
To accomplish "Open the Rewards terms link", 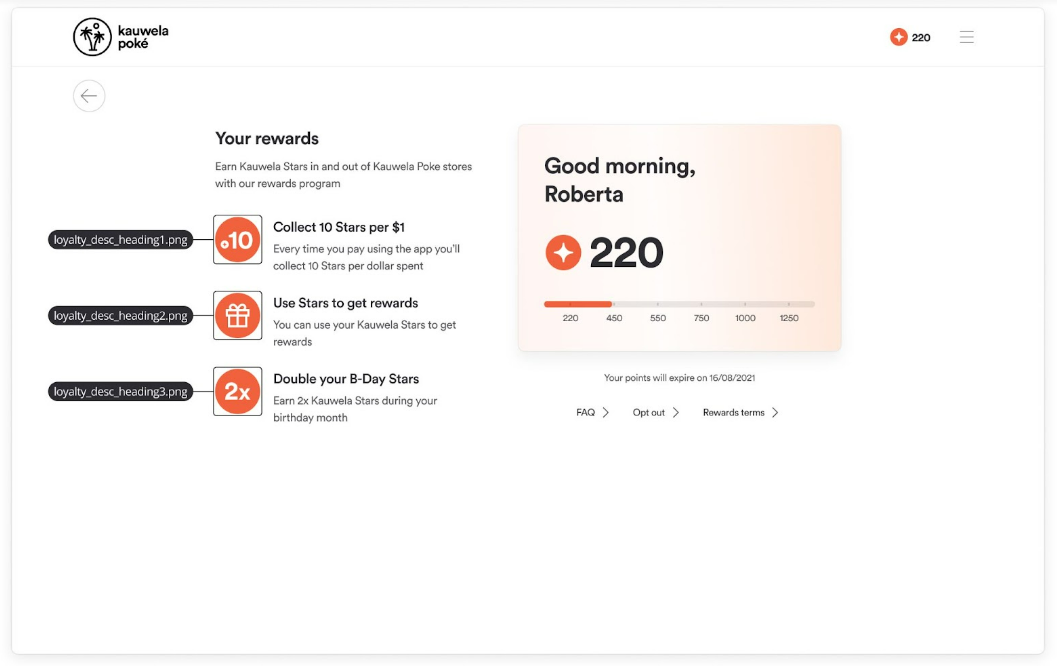I will 733,413.
